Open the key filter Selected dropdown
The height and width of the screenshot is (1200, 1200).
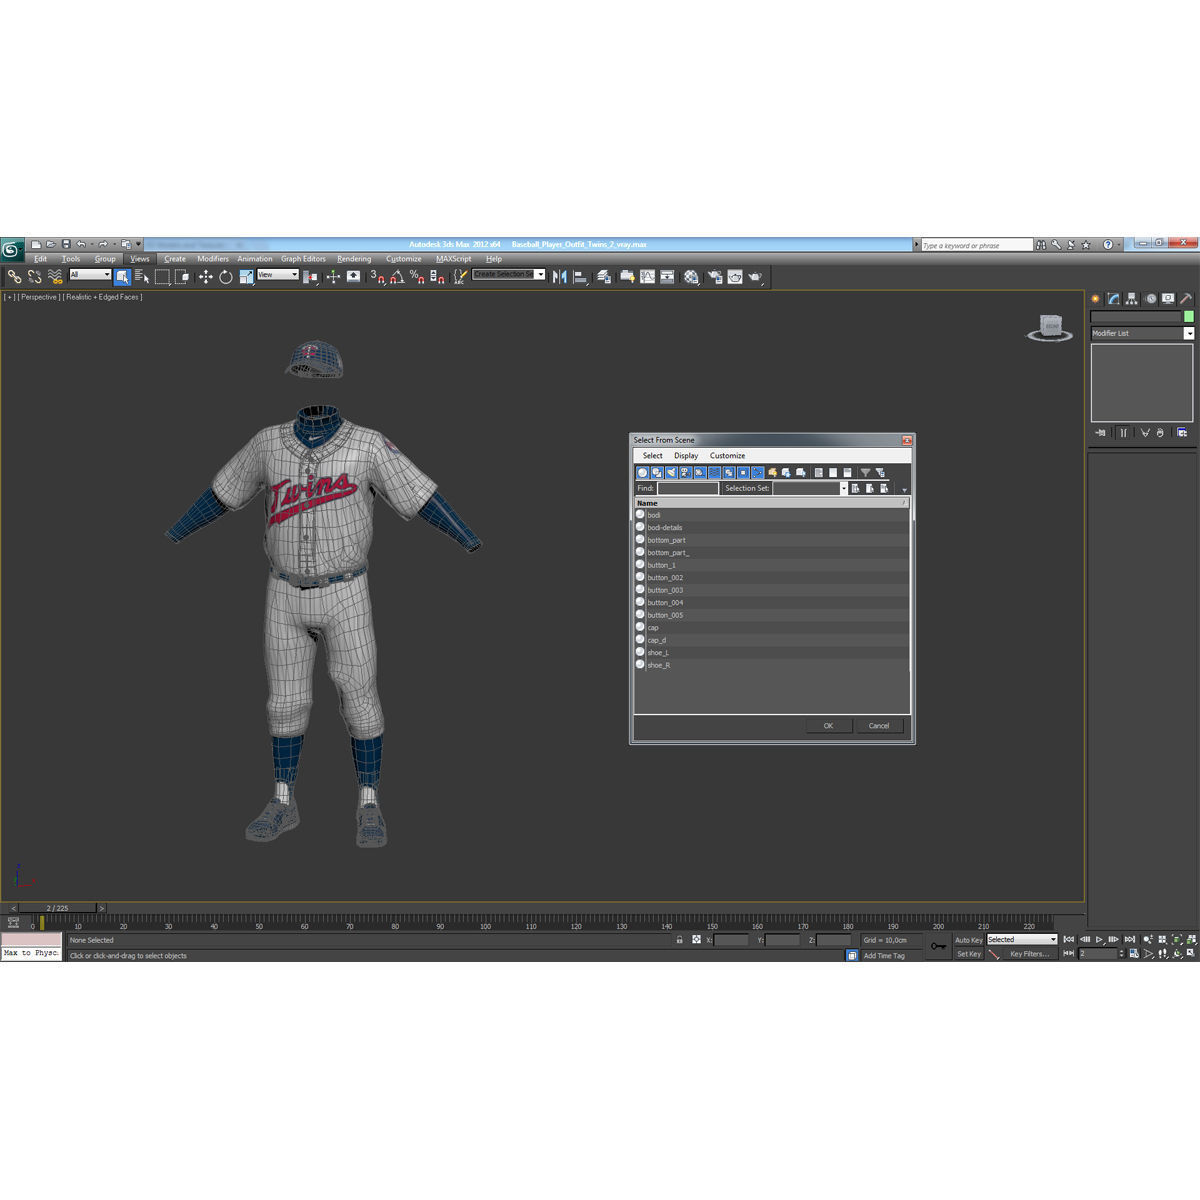[x=1022, y=940]
